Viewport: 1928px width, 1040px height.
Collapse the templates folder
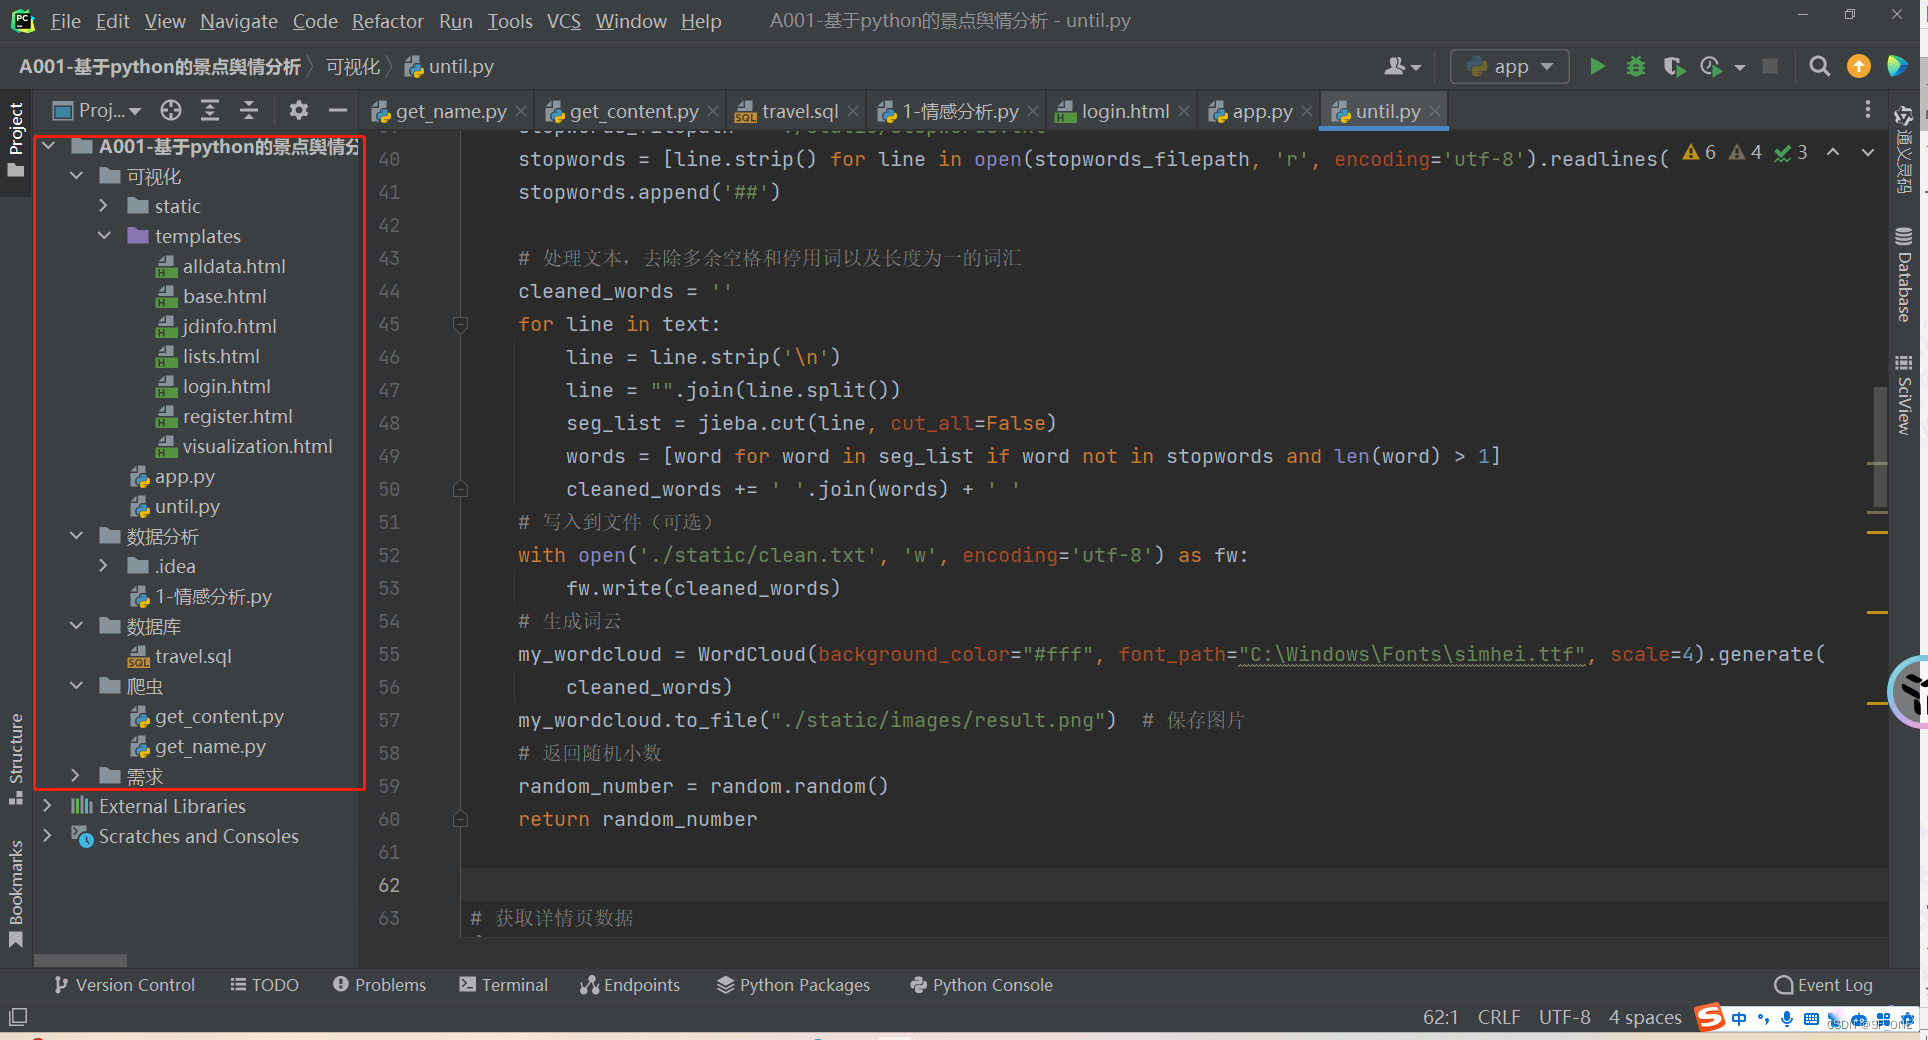[104, 236]
